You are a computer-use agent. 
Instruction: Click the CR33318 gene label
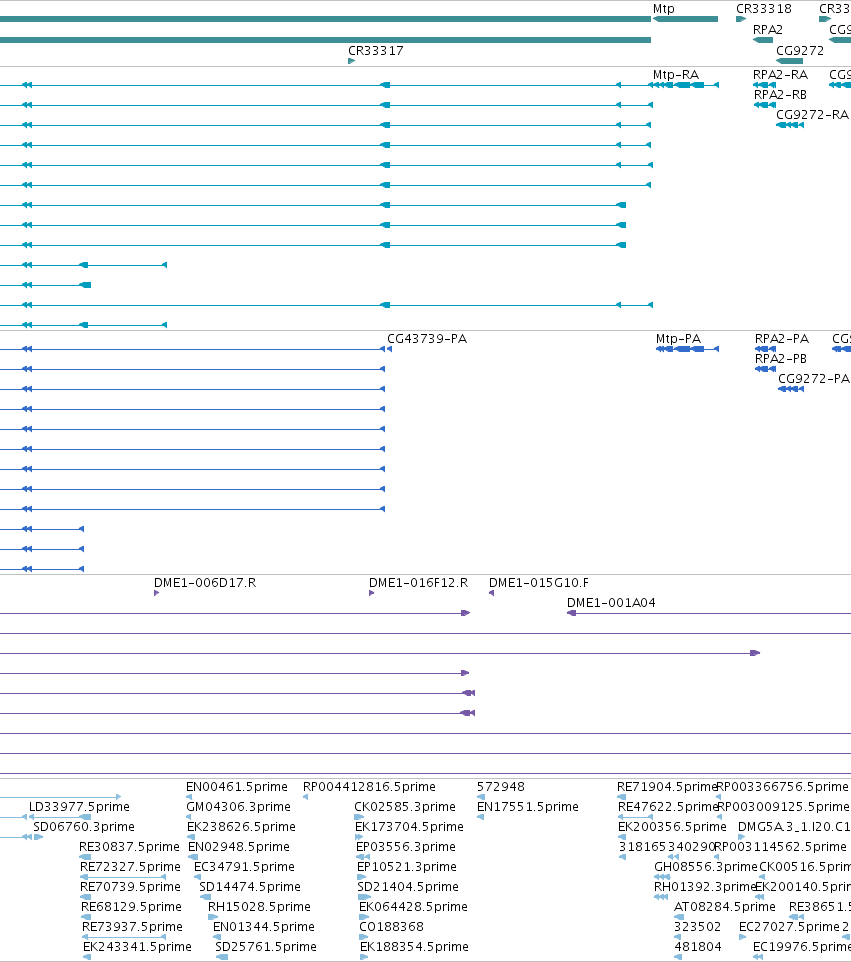coord(764,9)
